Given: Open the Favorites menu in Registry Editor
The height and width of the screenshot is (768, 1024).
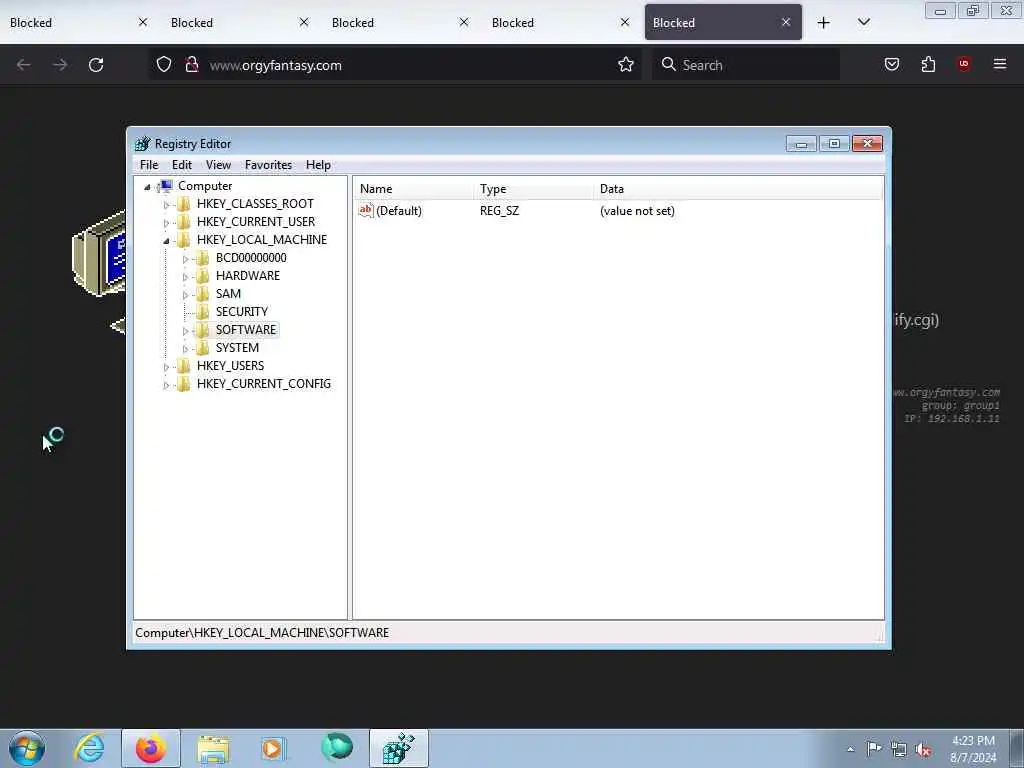Looking at the screenshot, I should point(268,165).
